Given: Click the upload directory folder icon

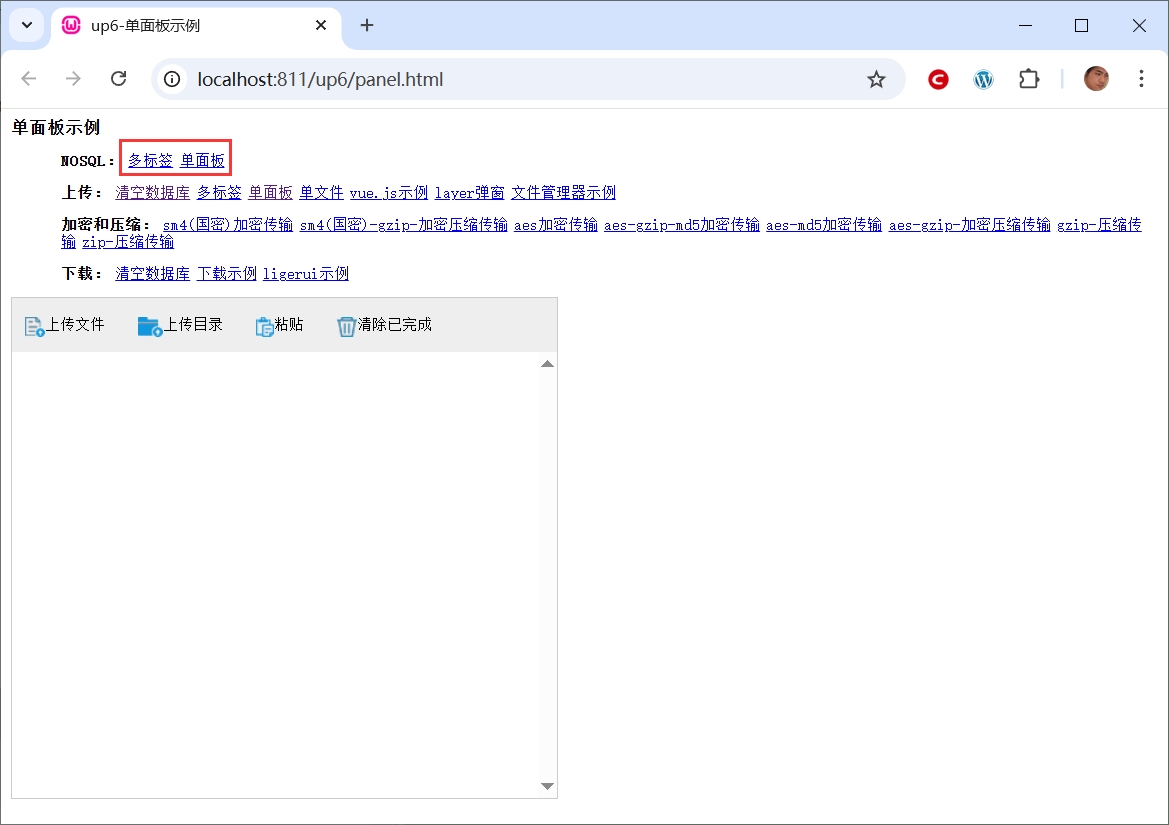Looking at the screenshot, I should click(149, 326).
